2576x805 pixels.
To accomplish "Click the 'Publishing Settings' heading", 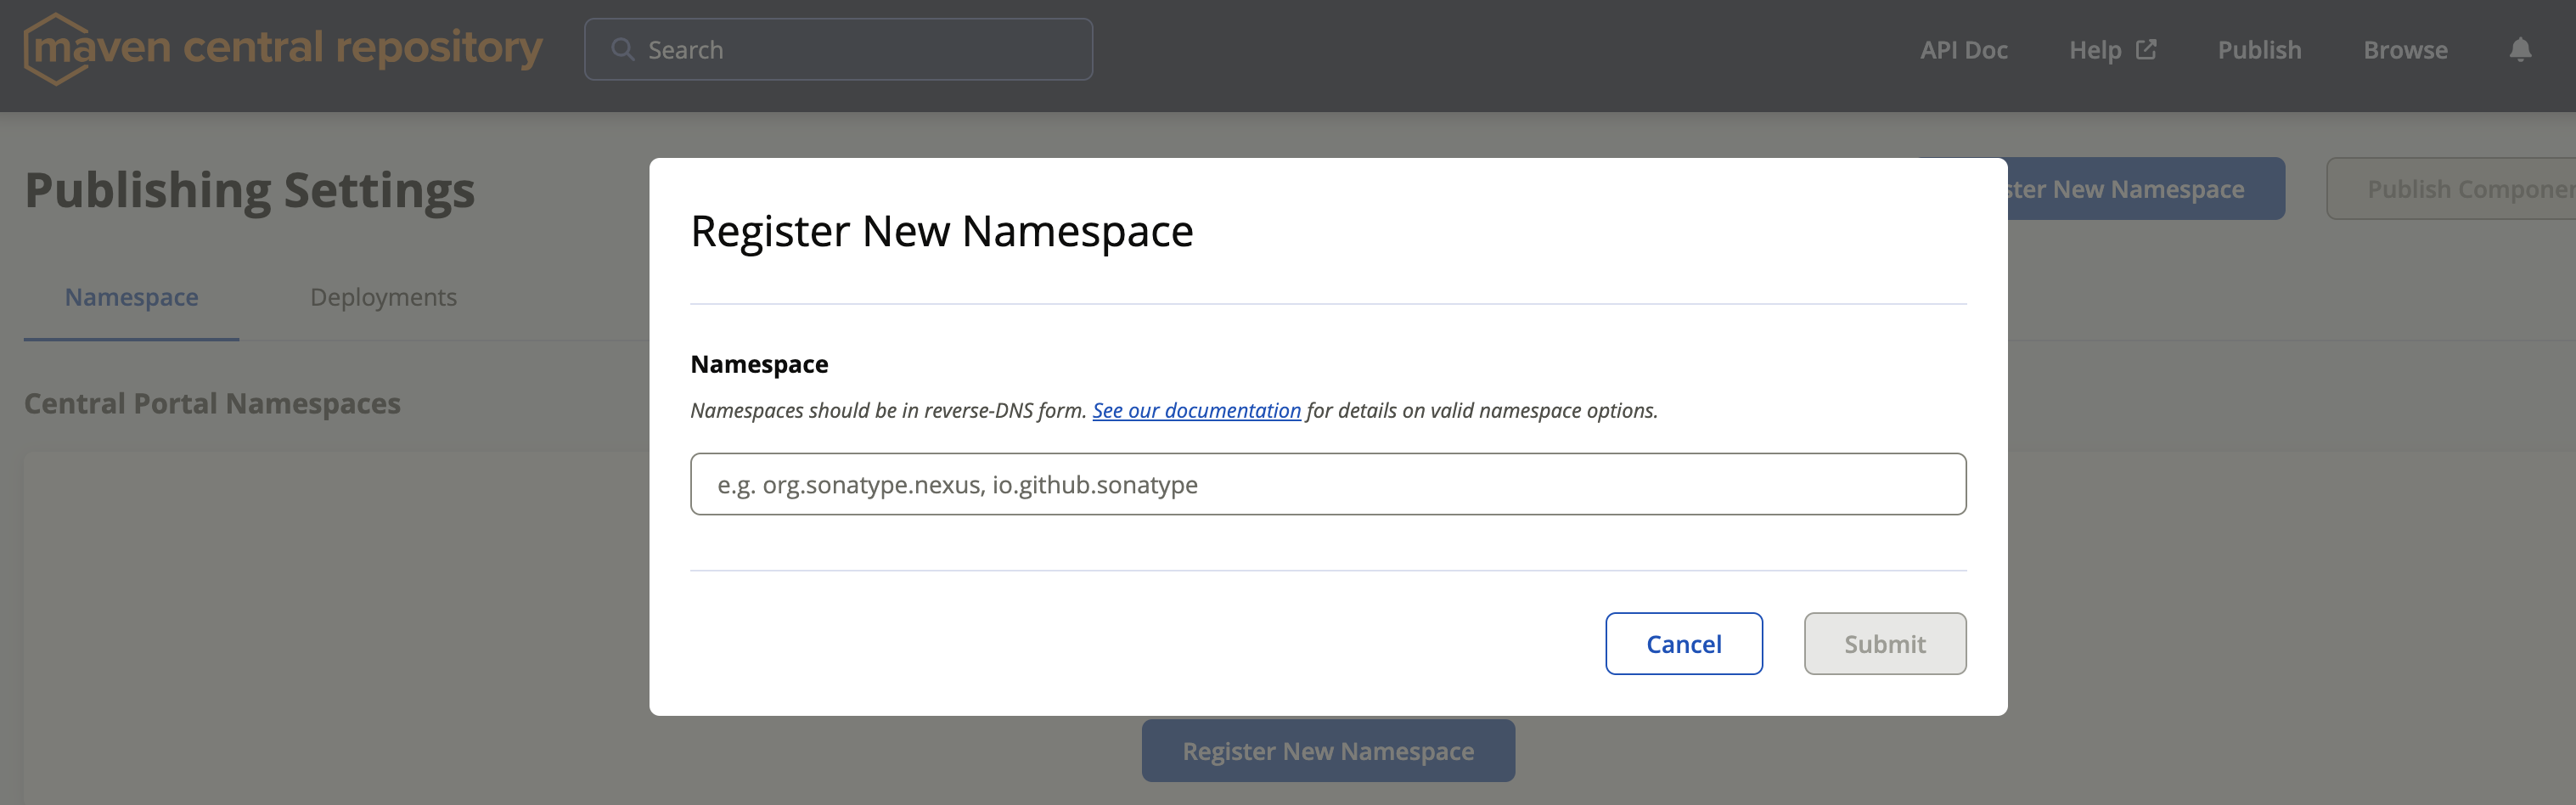I will [x=249, y=190].
